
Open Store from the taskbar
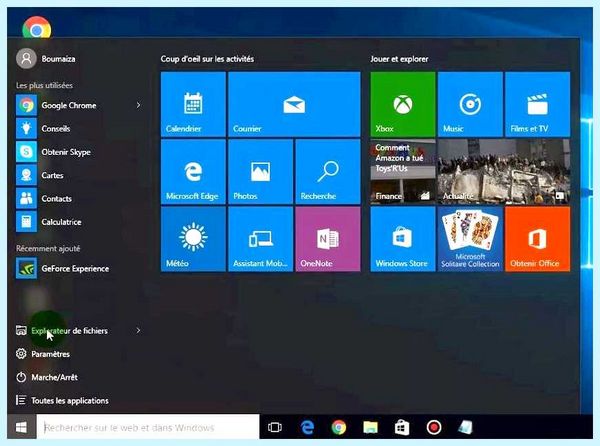tap(402, 427)
